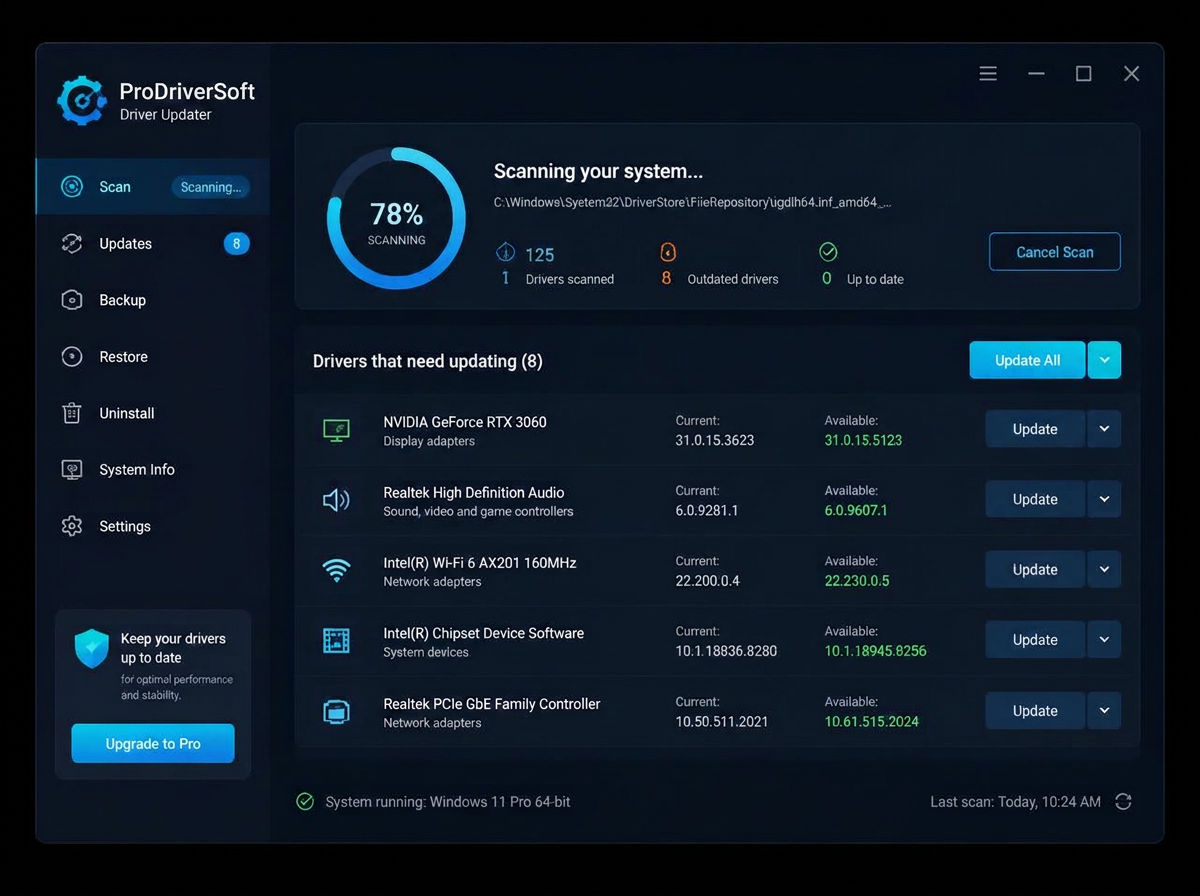Viewport: 1200px width, 896px height.
Task: Expand options for NVIDIA GeForce RTX 3060 update
Action: pyautogui.click(x=1104, y=429)
